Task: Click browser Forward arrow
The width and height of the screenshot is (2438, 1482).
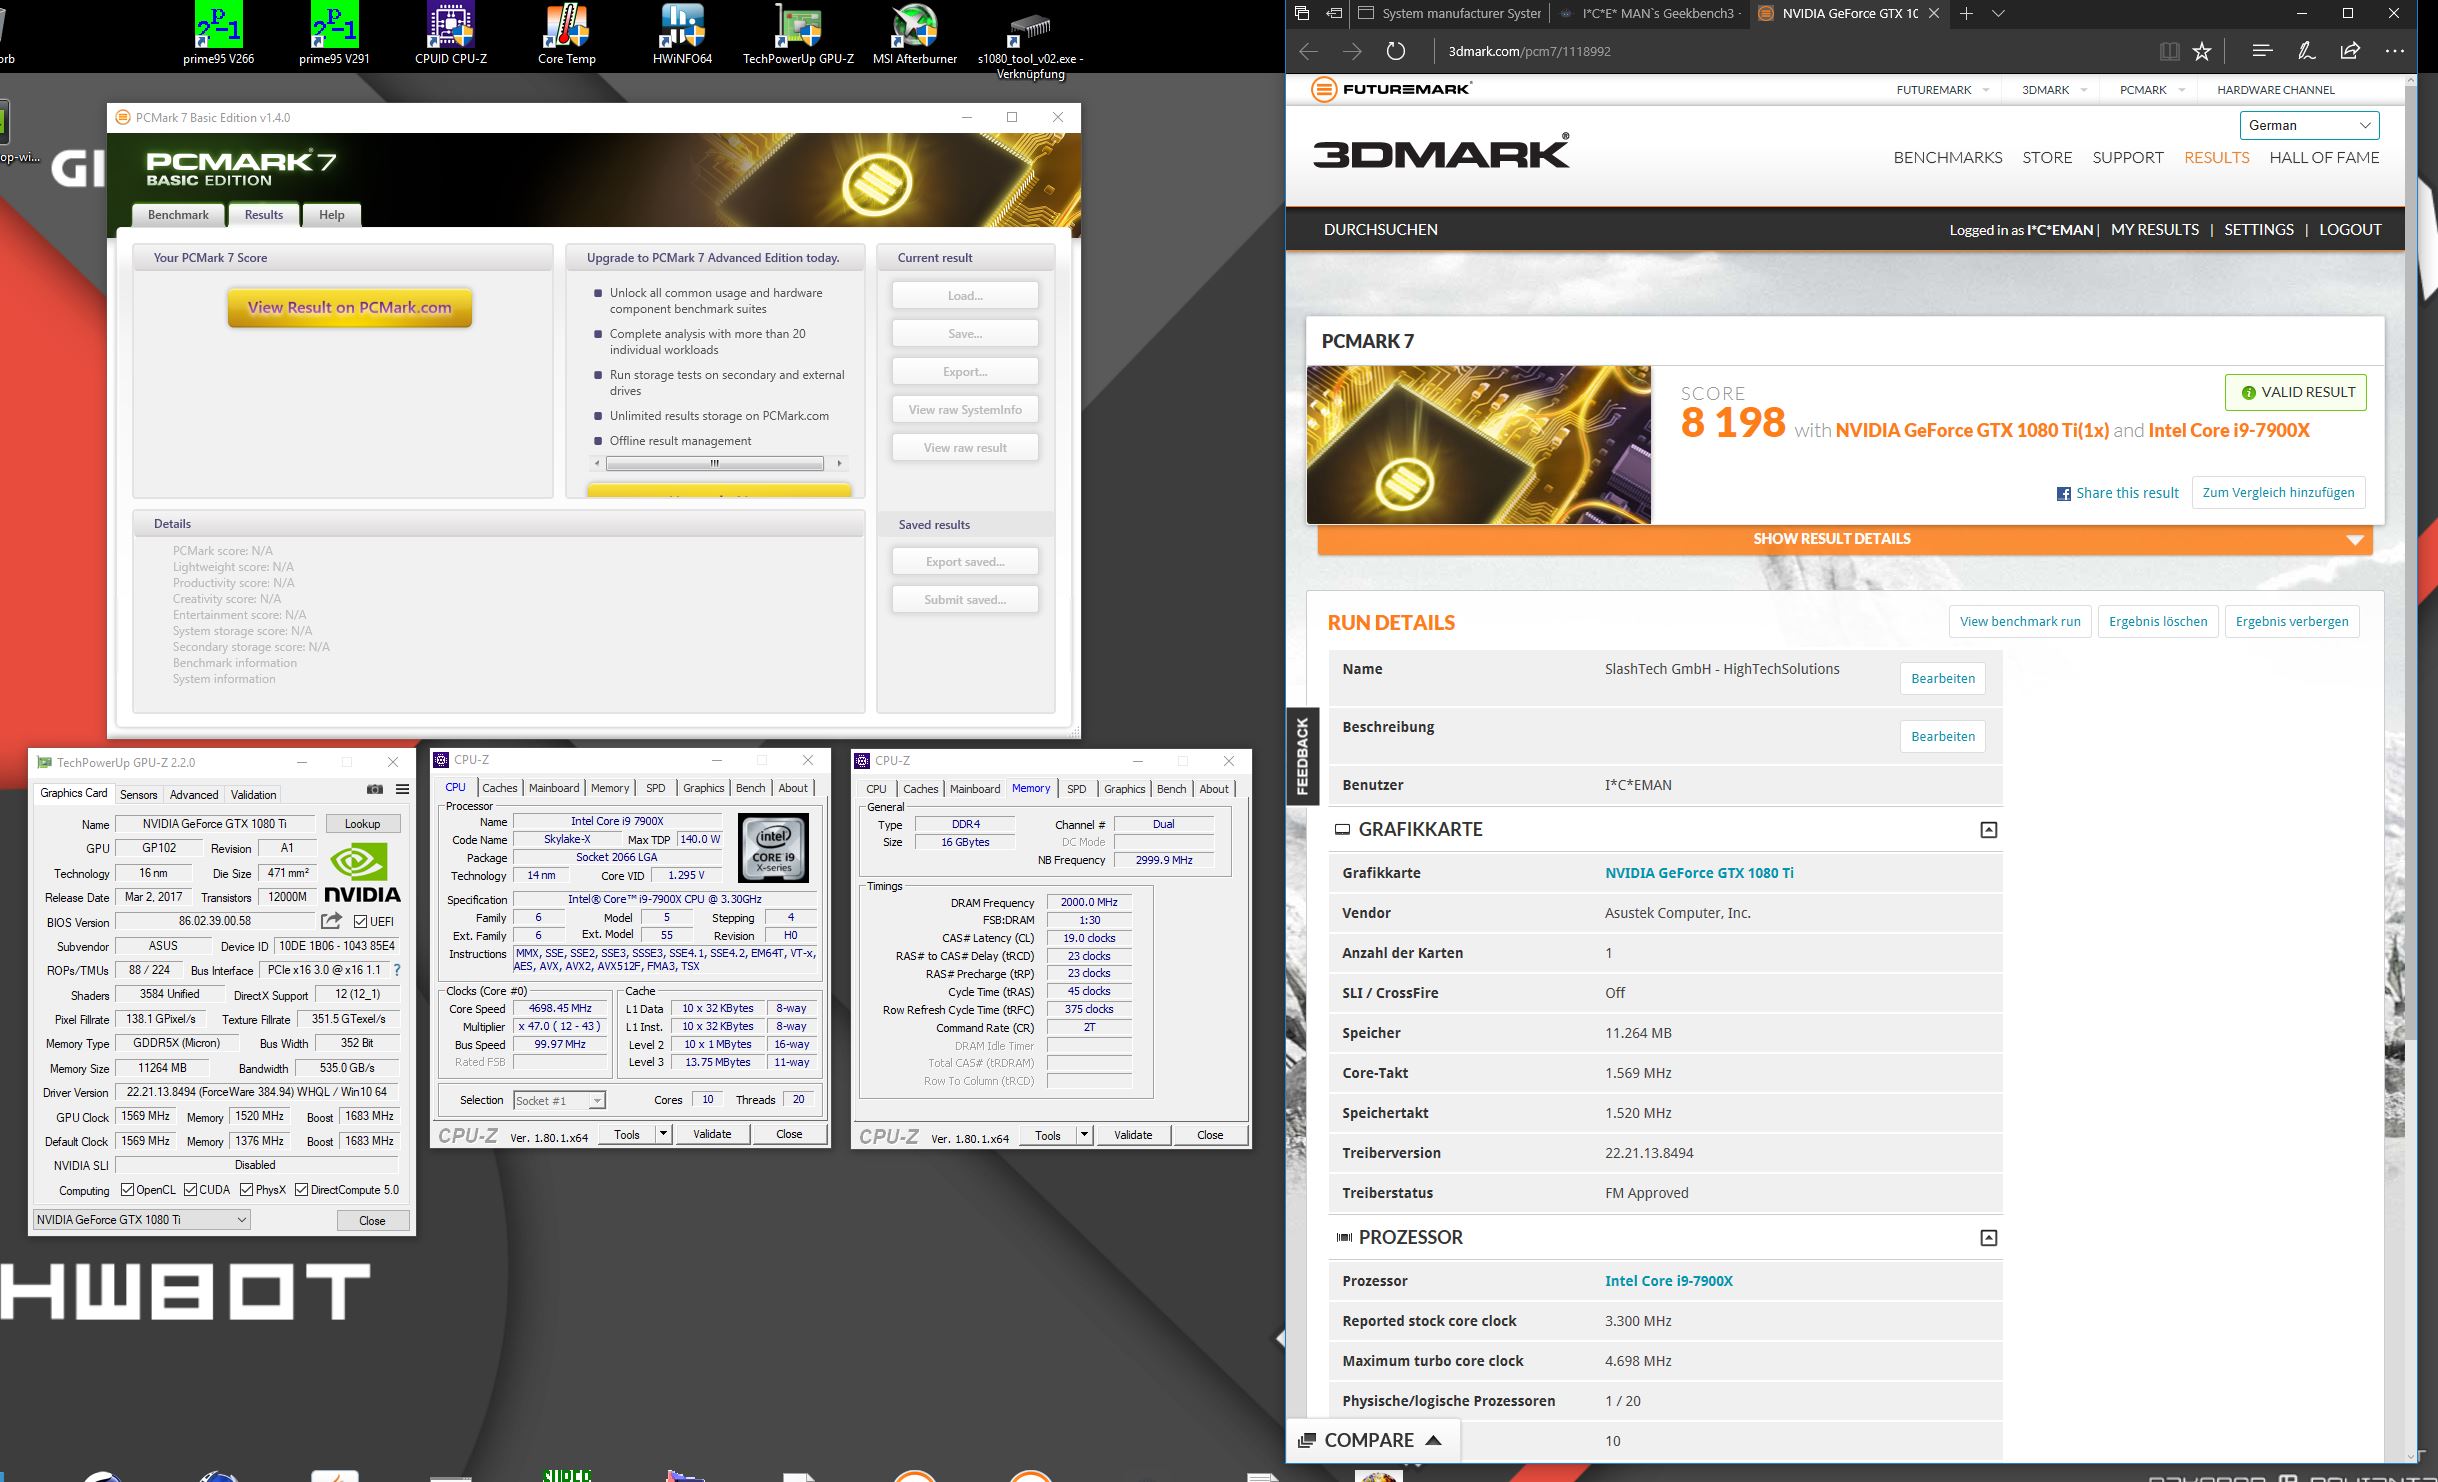Action: [x=1352, y=51]
